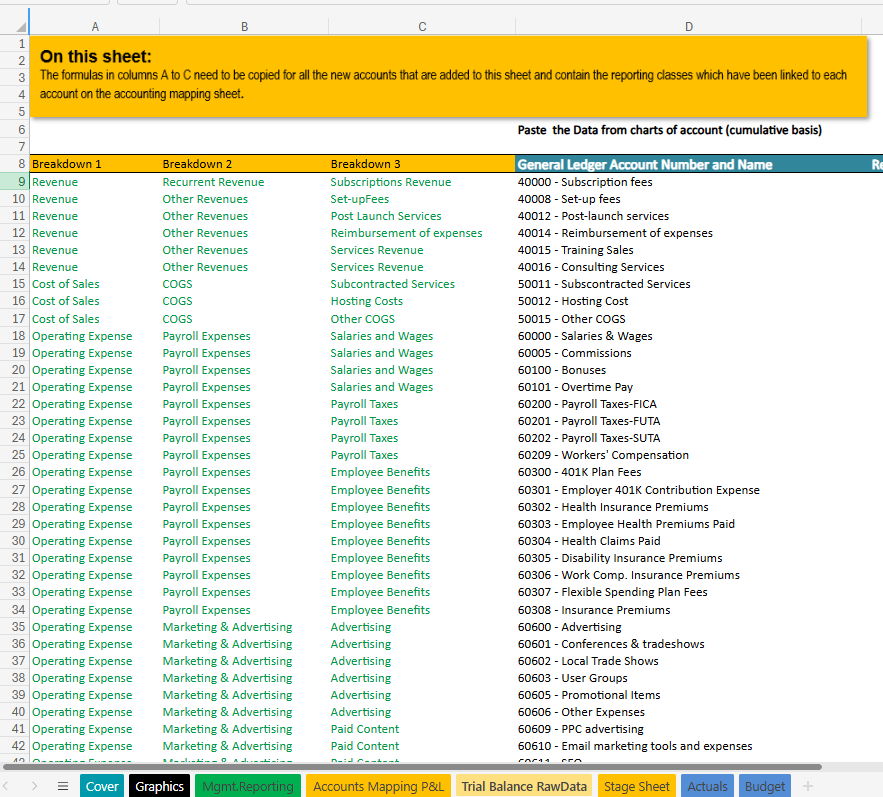The width and height of the screenshot is (883, 797).
Task: Click '60200 - Payroll Taxes-FICA' cell
Action: 689,404
